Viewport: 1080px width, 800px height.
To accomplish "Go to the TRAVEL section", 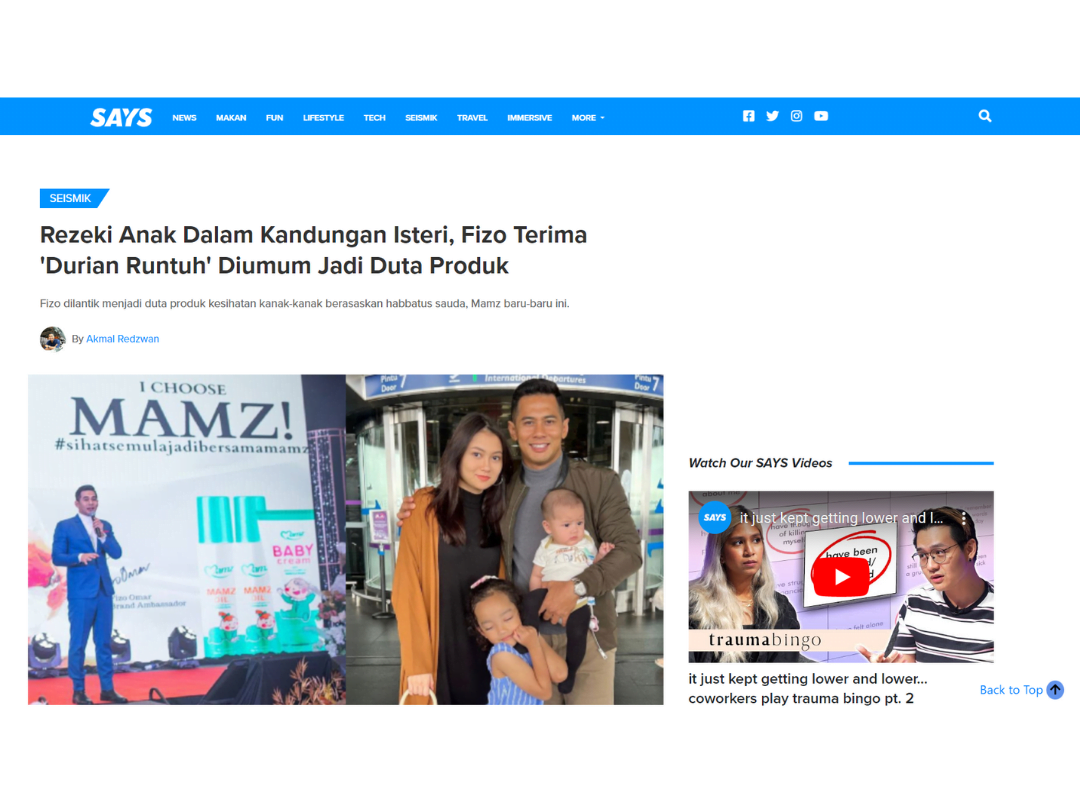I will click(472, 118).
